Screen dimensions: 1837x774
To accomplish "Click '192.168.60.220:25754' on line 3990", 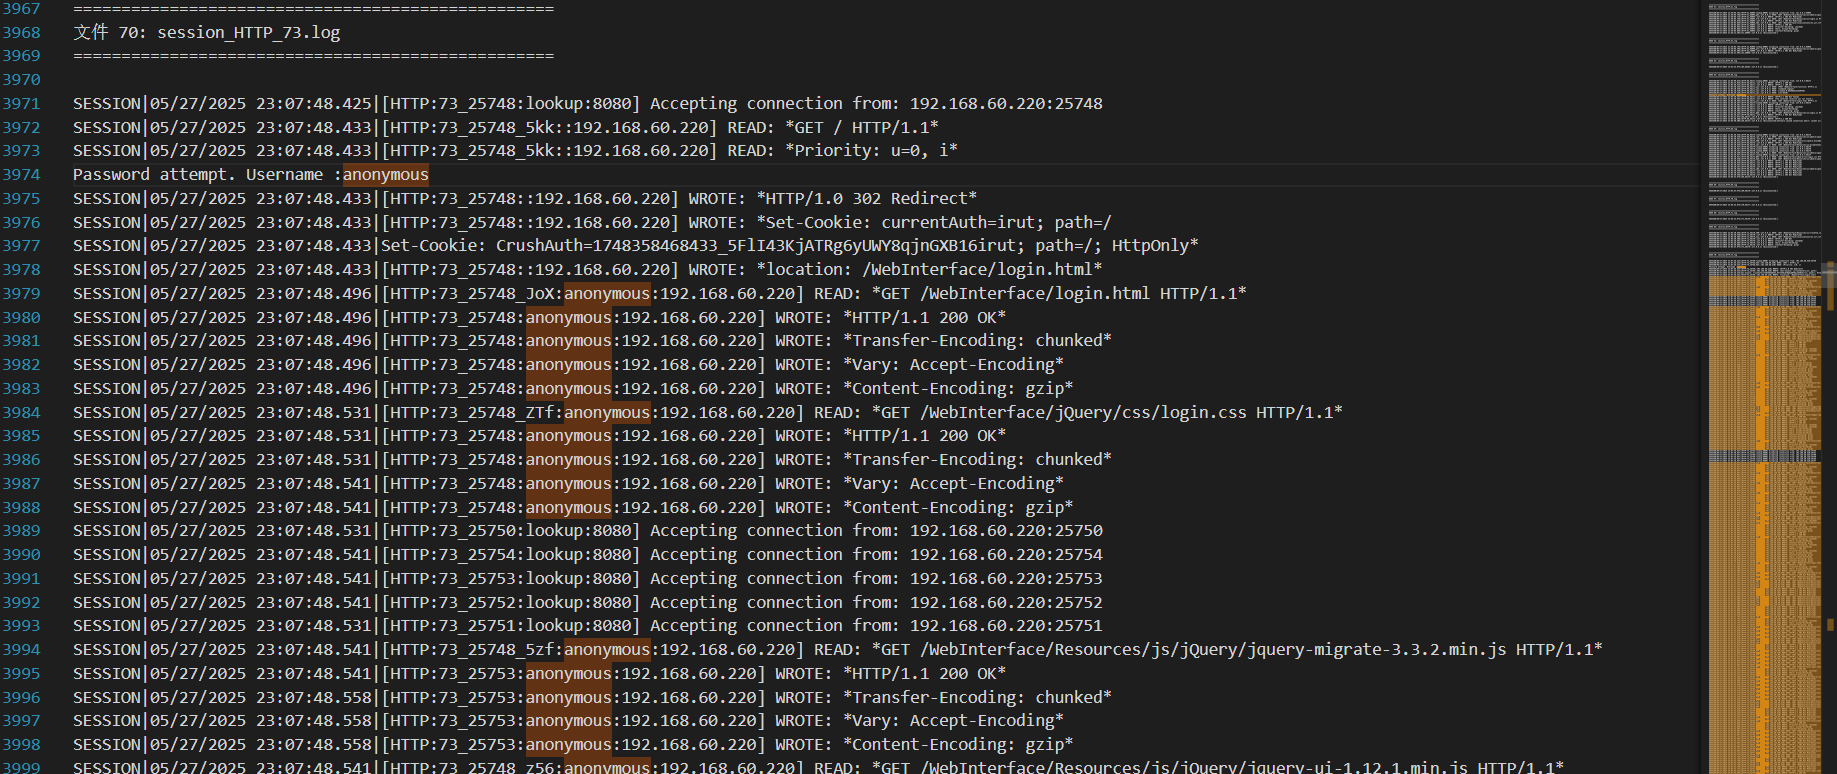I will pyautogui.click(x=1006, y=555).
